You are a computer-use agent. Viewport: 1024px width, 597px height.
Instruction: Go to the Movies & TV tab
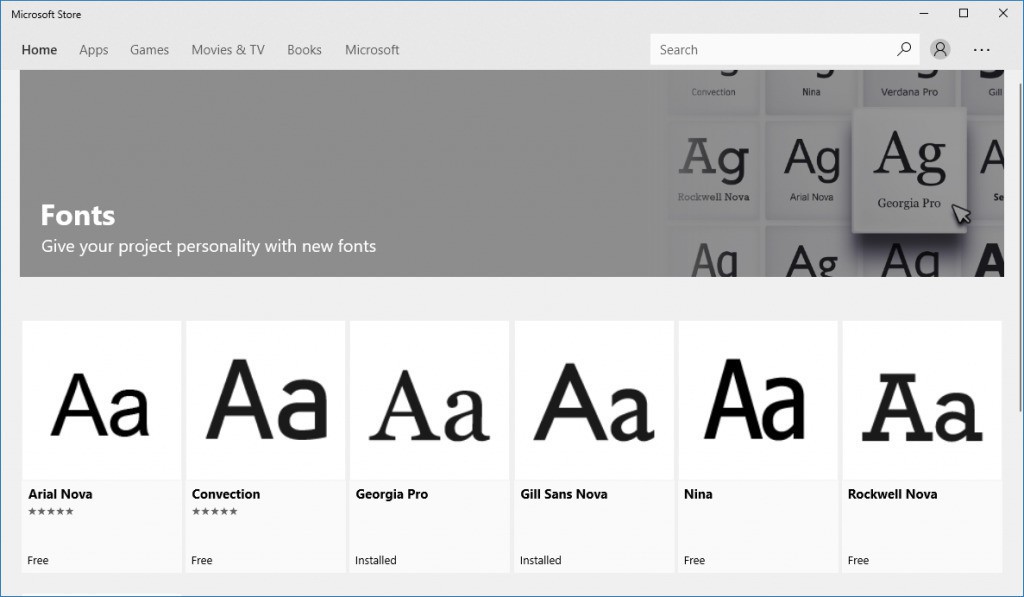coord(228,50)
